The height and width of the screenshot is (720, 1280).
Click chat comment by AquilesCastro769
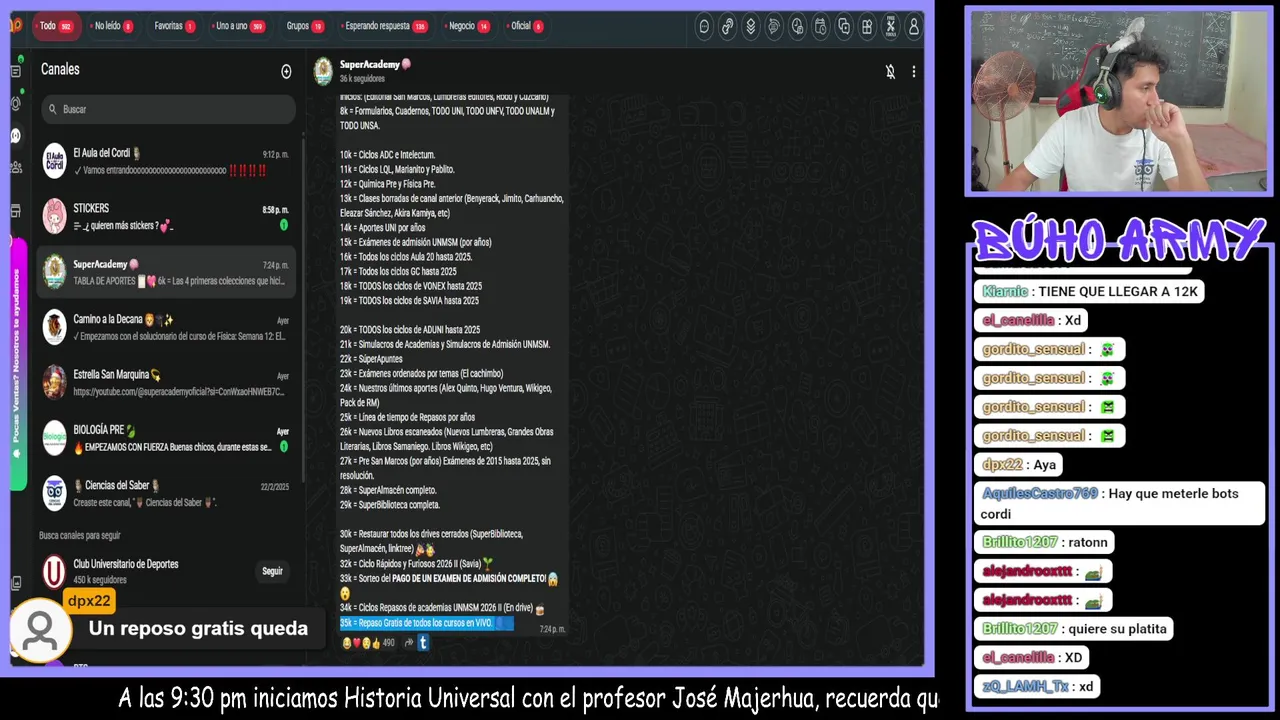pyautogui.click(x=1119, y=503)
